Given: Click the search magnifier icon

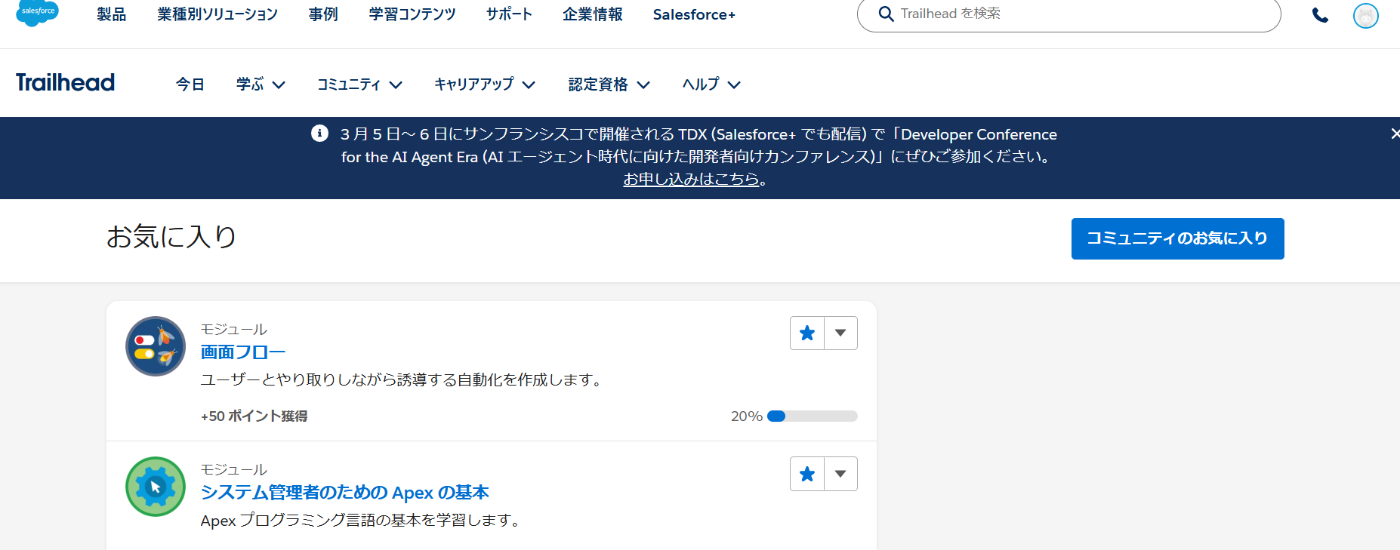Looking at the screenshot, I should click(886, 14).
